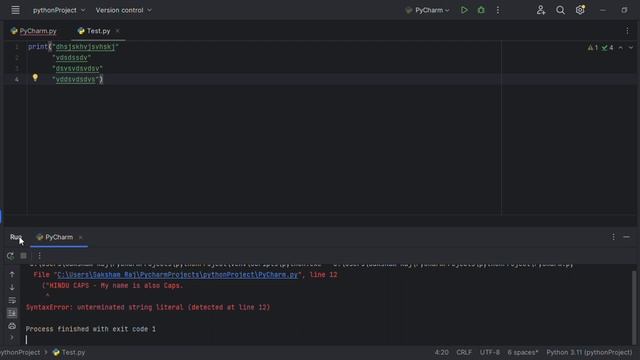640x360 pixels.
Task: Select the Test.py editor tab
Action: coord(94,31)
